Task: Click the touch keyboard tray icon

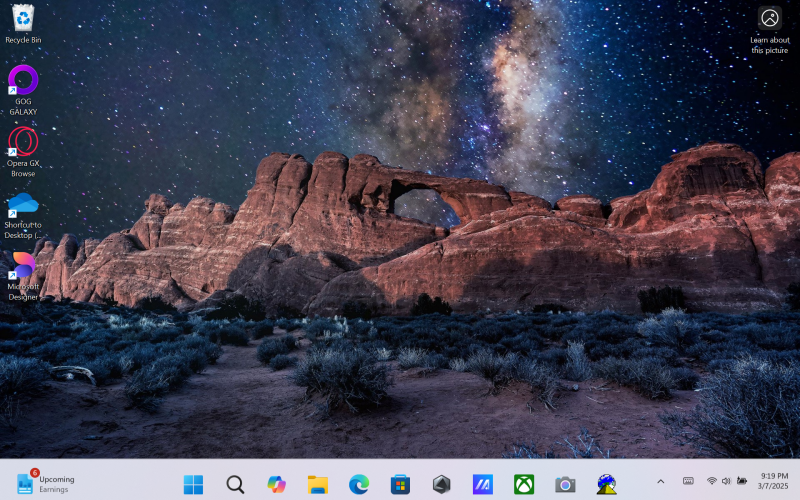Action: (x=688, y=481)
